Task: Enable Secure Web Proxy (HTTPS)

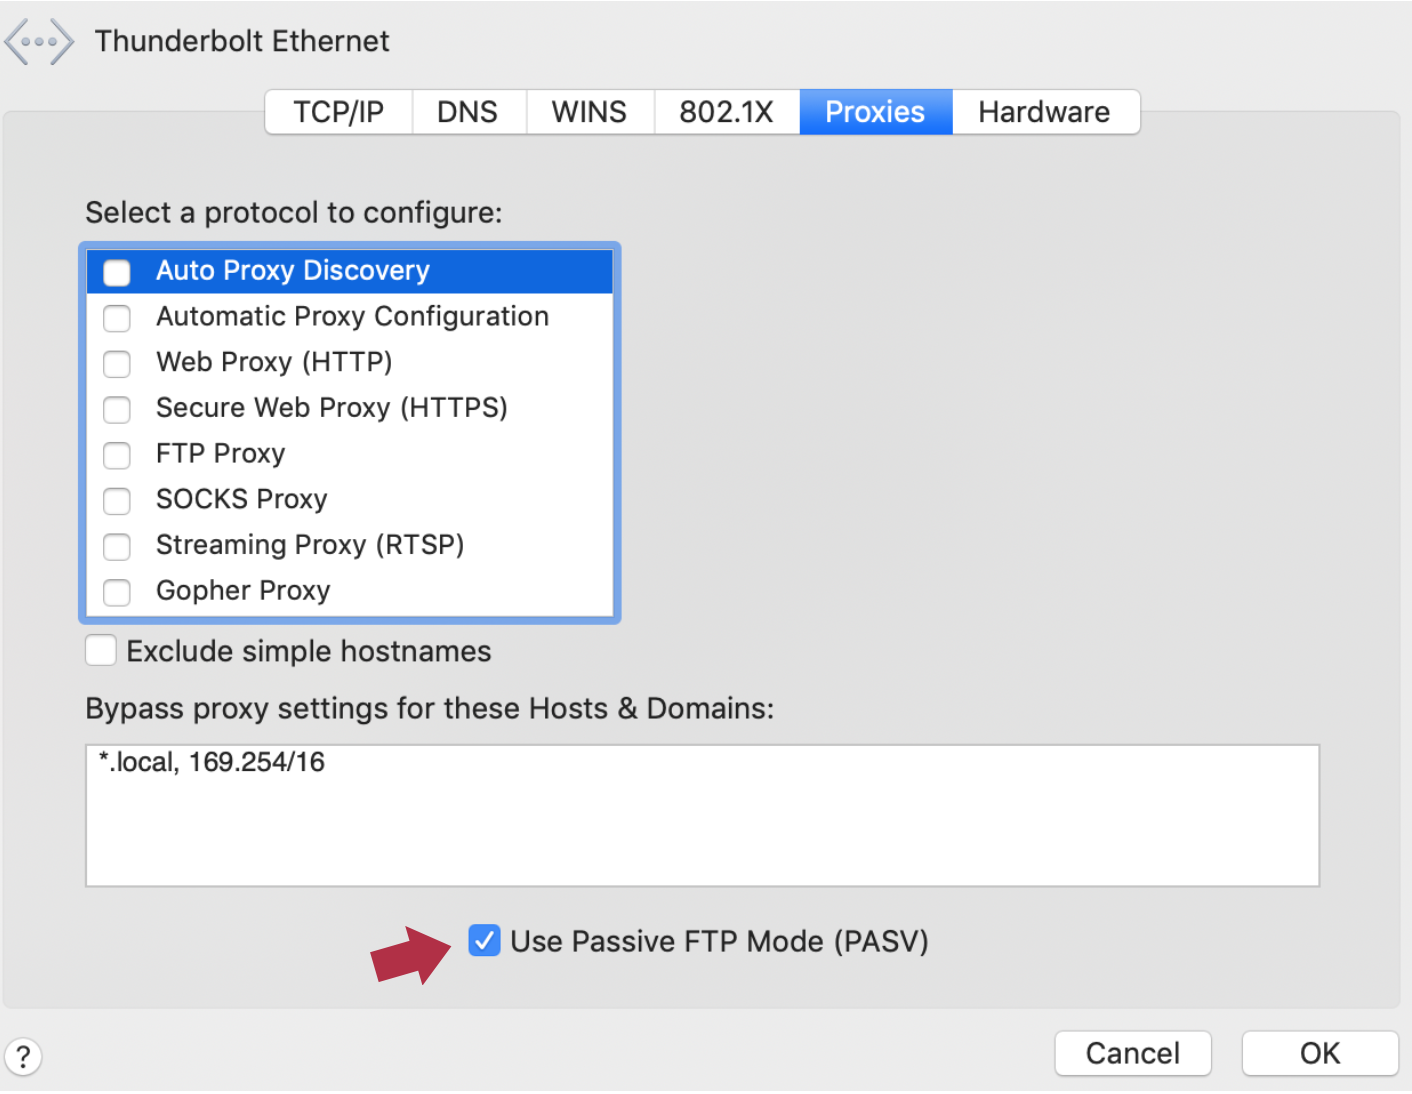Action: (116, 410)
